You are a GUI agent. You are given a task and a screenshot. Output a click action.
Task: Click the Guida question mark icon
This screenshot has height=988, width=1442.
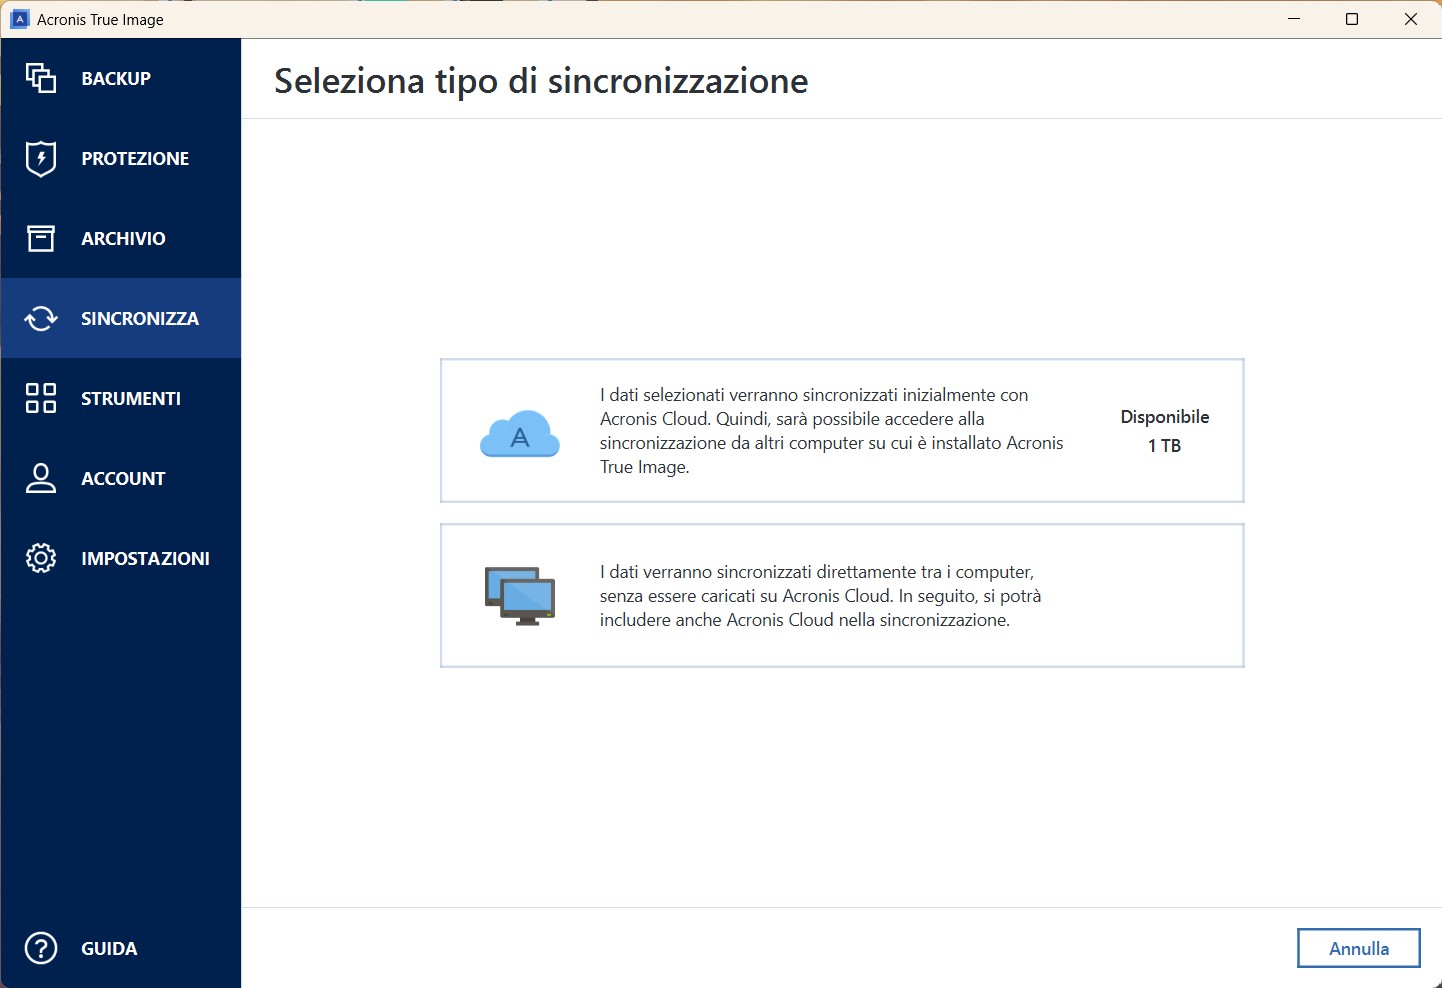pyautogui.click(x=41, y=948)
